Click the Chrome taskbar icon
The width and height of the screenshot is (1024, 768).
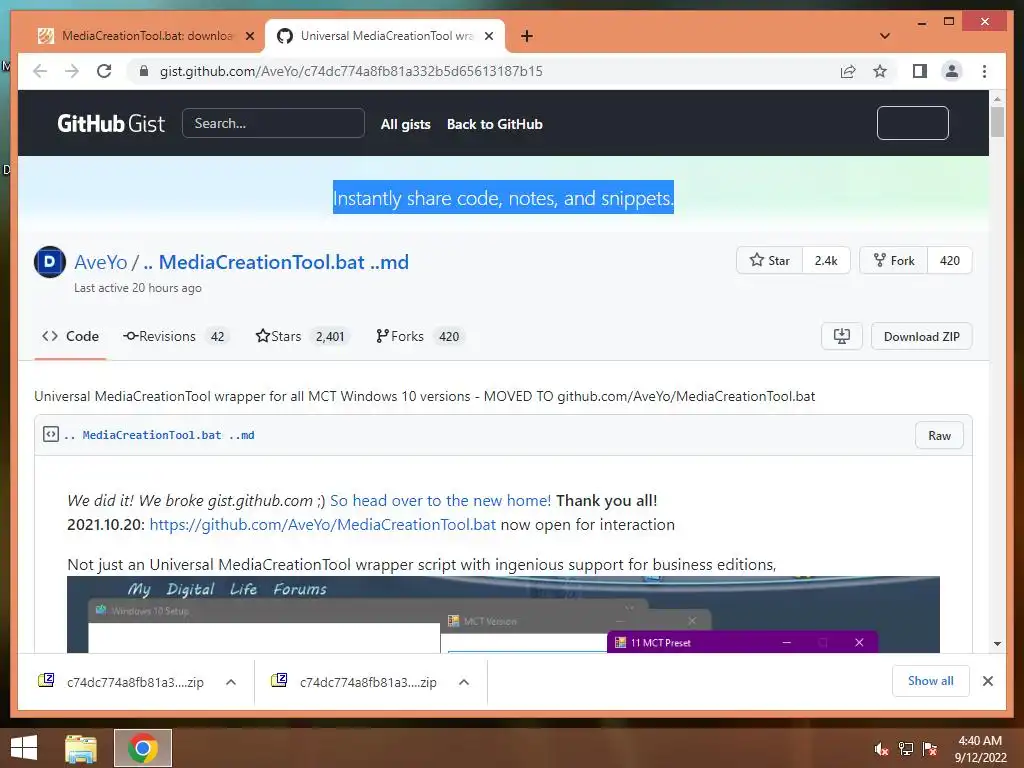pyautogui.click(x=143, y=748)
